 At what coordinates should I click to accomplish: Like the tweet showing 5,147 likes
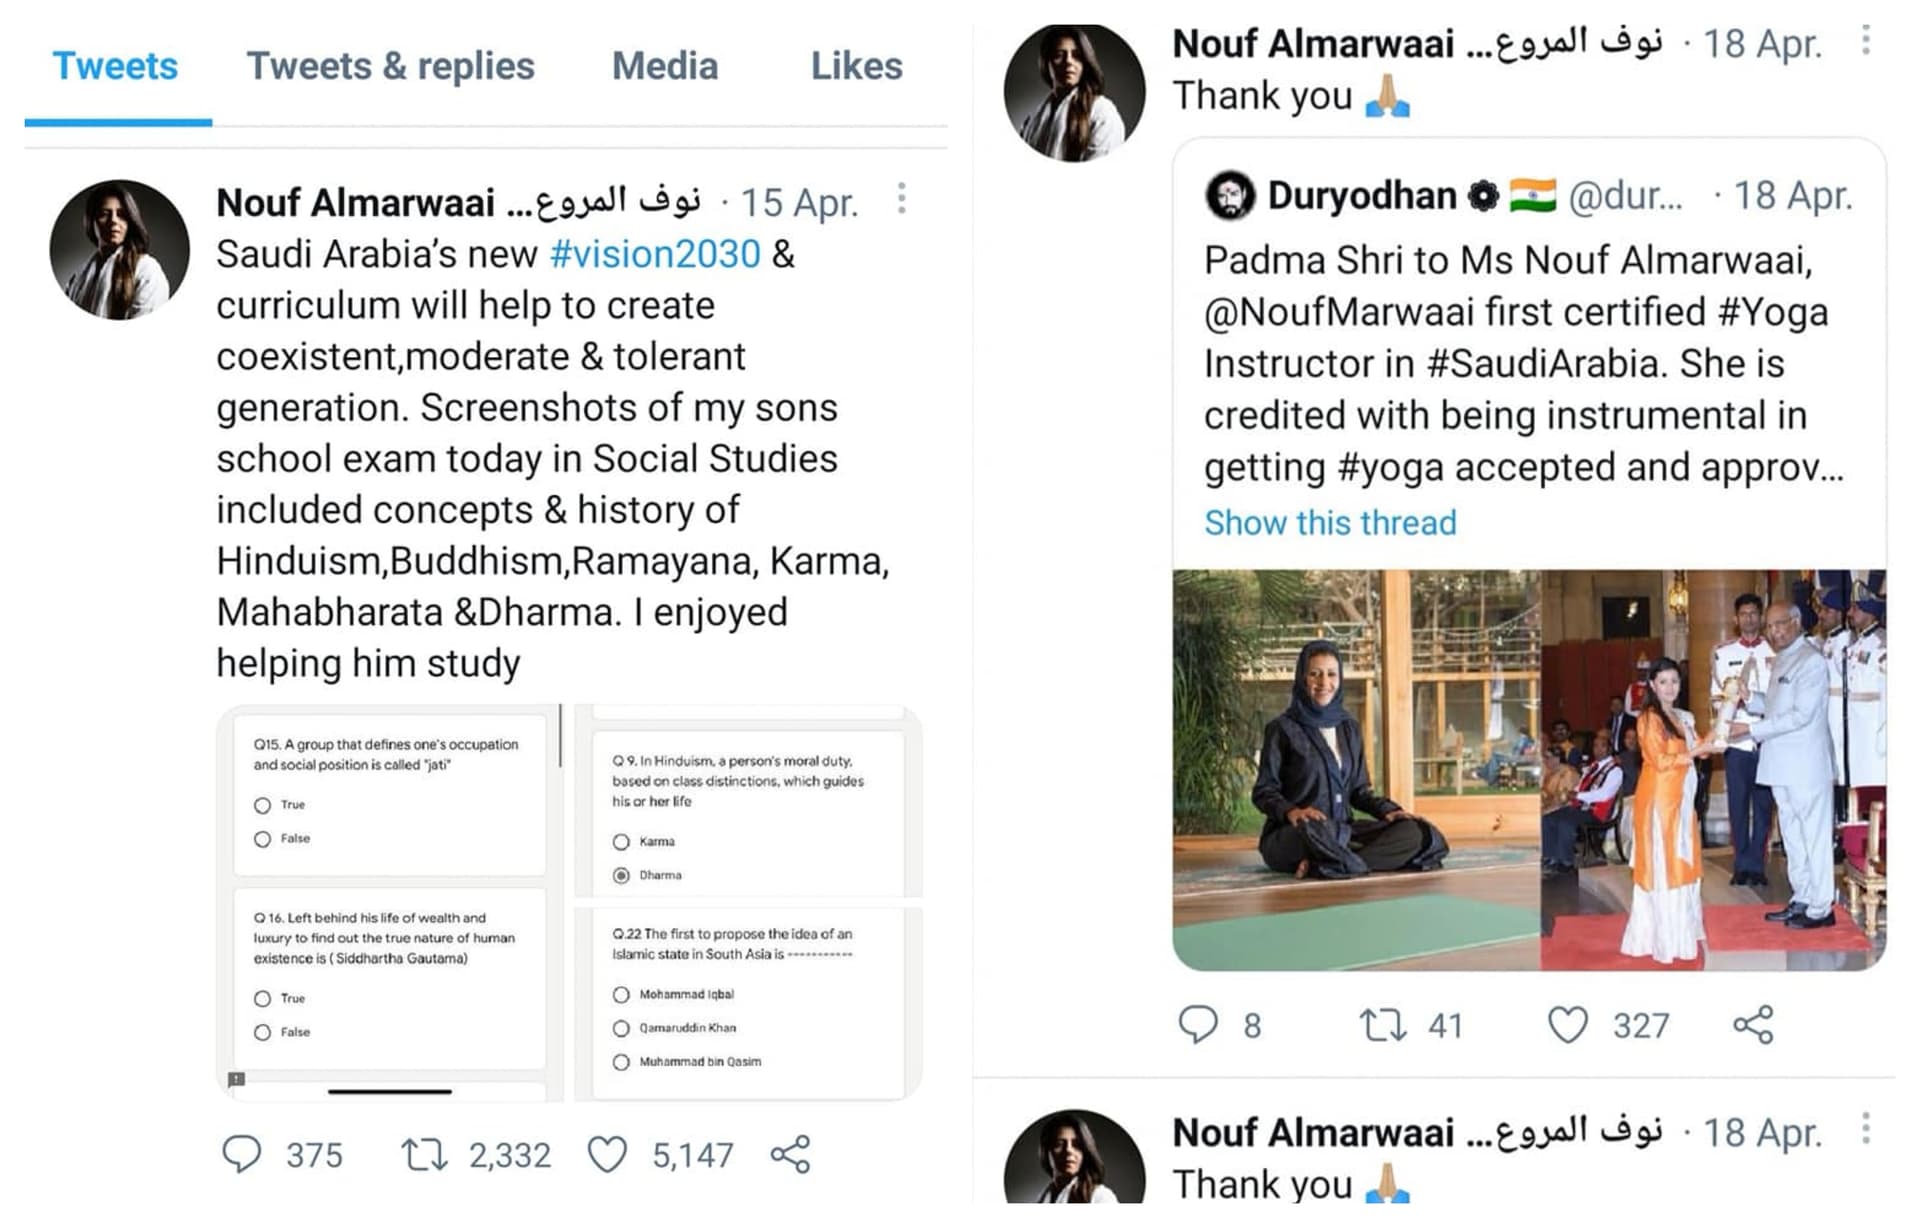(607, 1154)
